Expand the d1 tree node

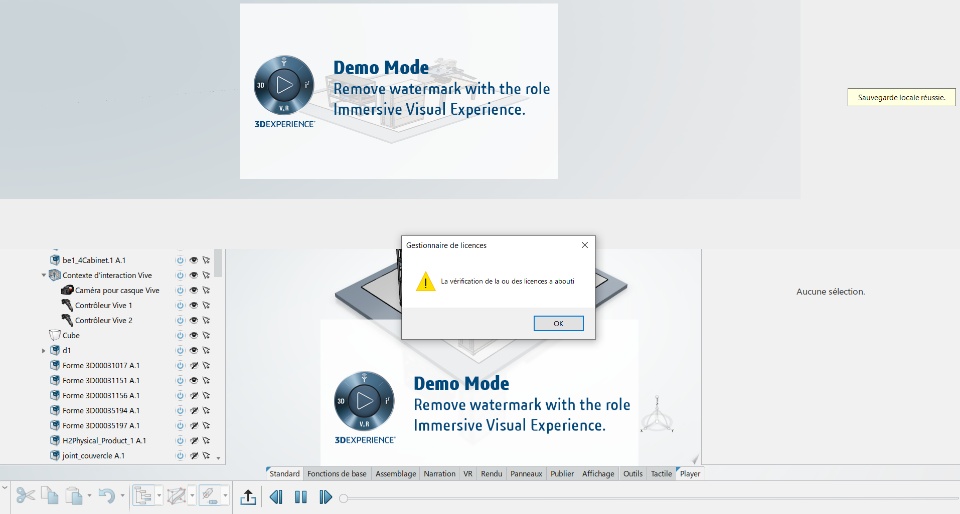click(43, 351)
